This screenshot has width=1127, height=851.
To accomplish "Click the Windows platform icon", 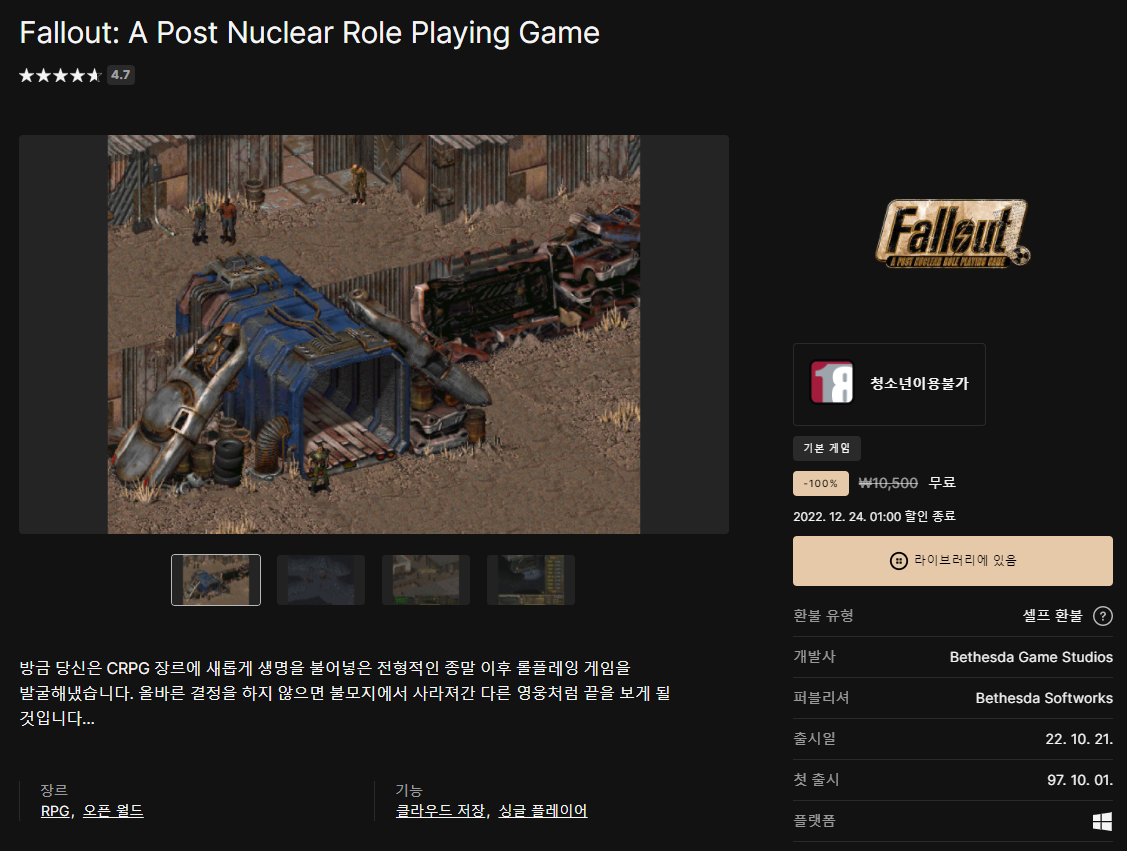I will click(1102, 821).
